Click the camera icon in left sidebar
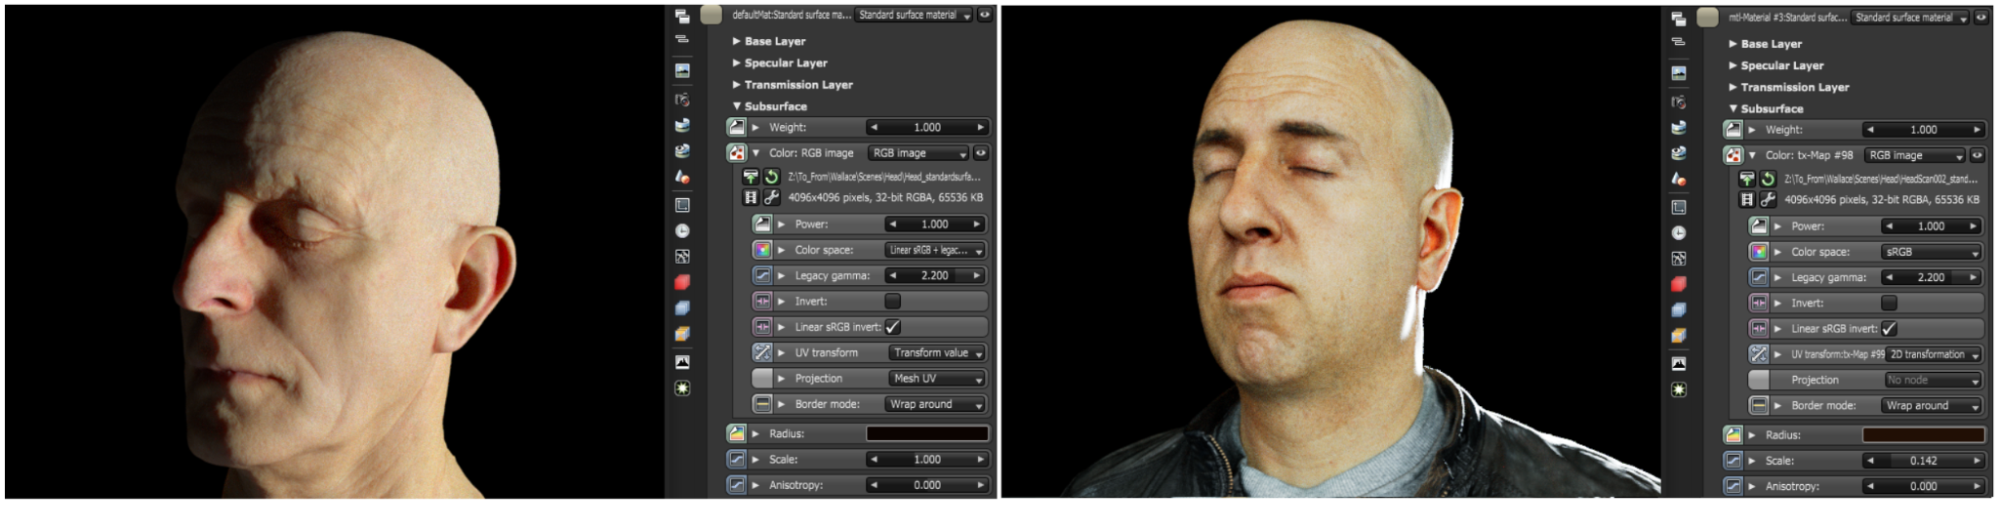Image resolution: width=1999 pixels, height=505 pixels. click(682, 100)
